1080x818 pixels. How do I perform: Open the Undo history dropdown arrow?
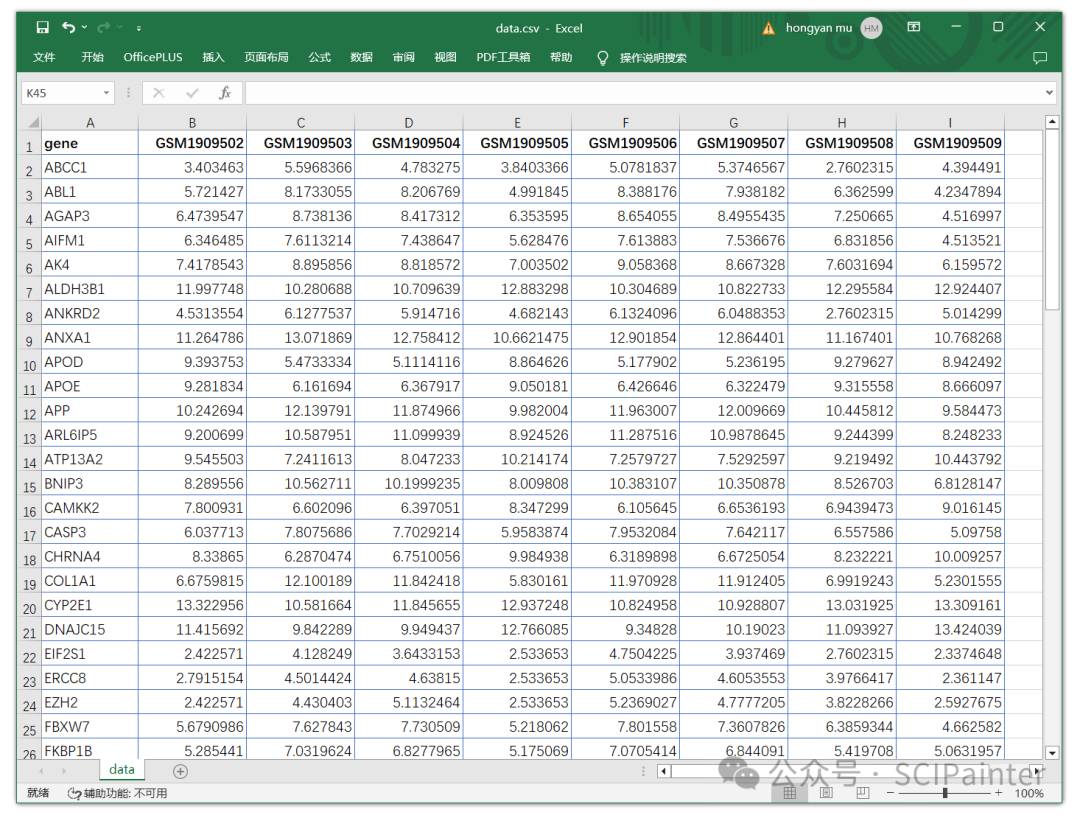[x=84, y=28]
